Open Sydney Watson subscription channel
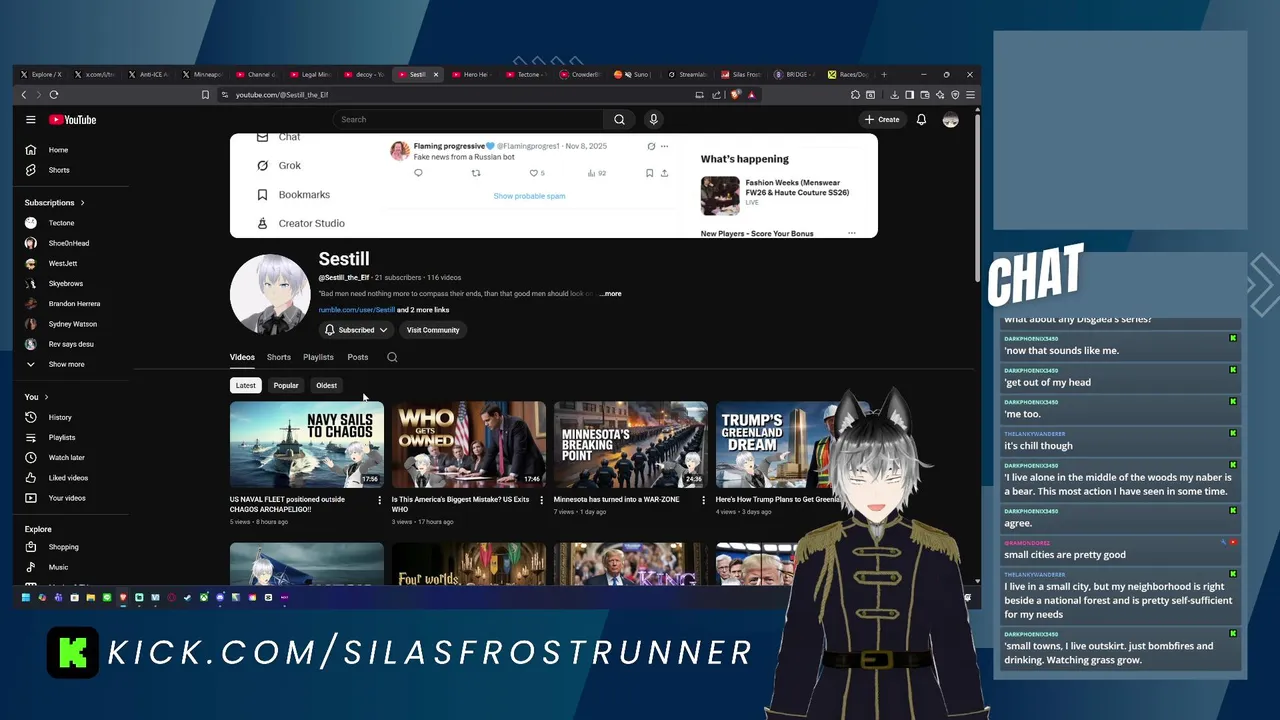 click(x=72, y=324)
